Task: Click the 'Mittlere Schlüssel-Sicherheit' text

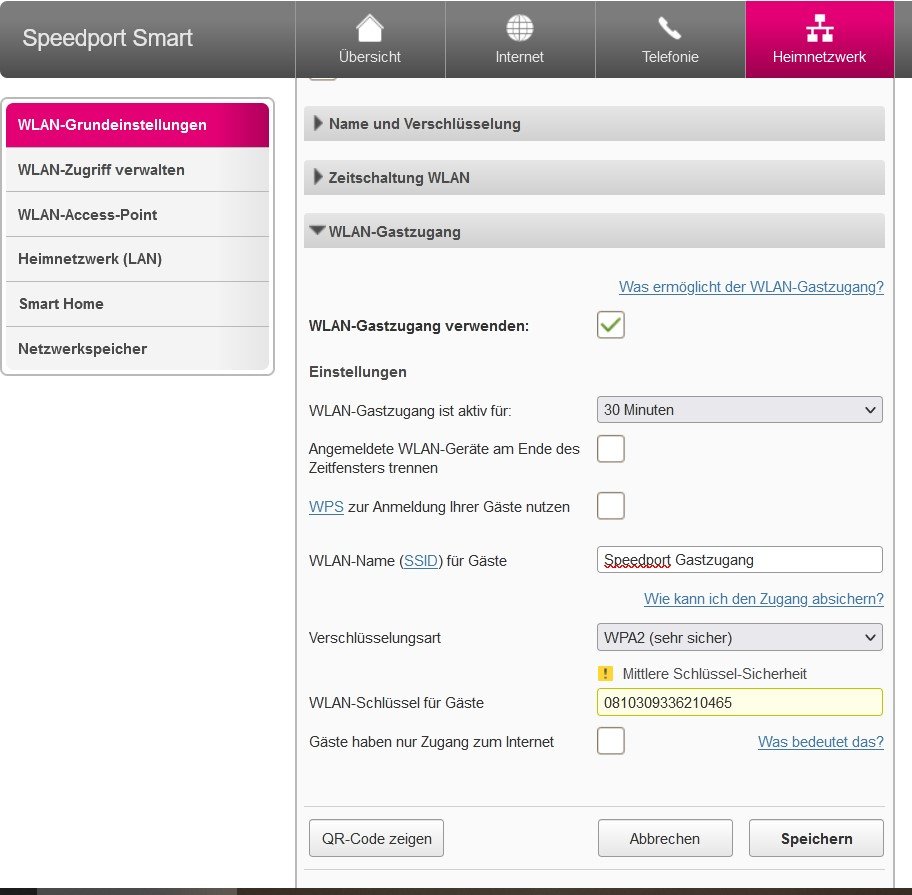Action: tap(714, 673)
